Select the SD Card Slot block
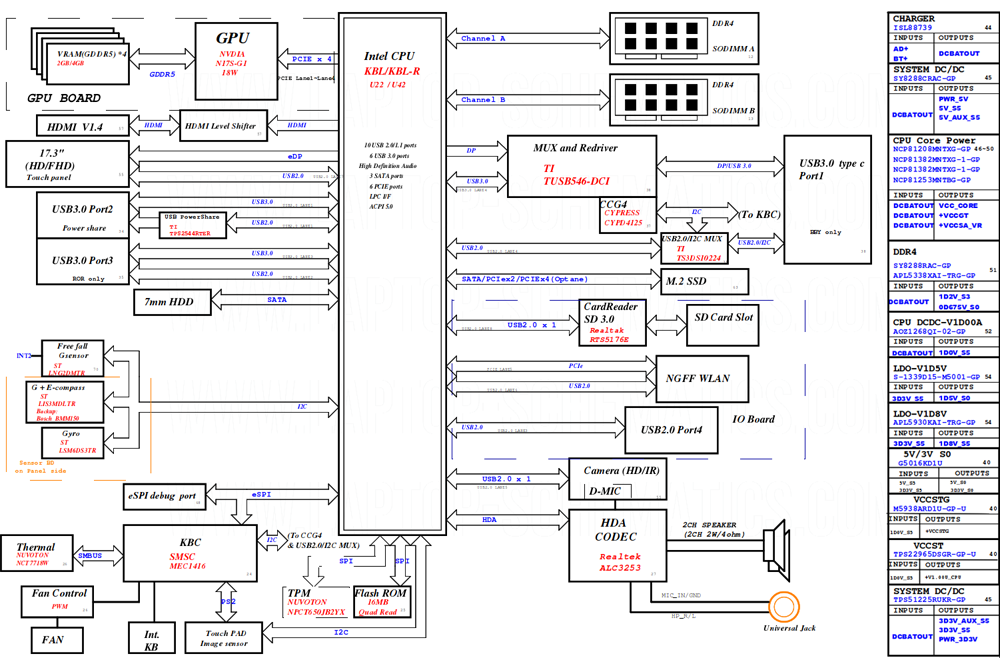The width and height of the screenshot is (1000, 658). pyautogui.click(x=723, y=325)
